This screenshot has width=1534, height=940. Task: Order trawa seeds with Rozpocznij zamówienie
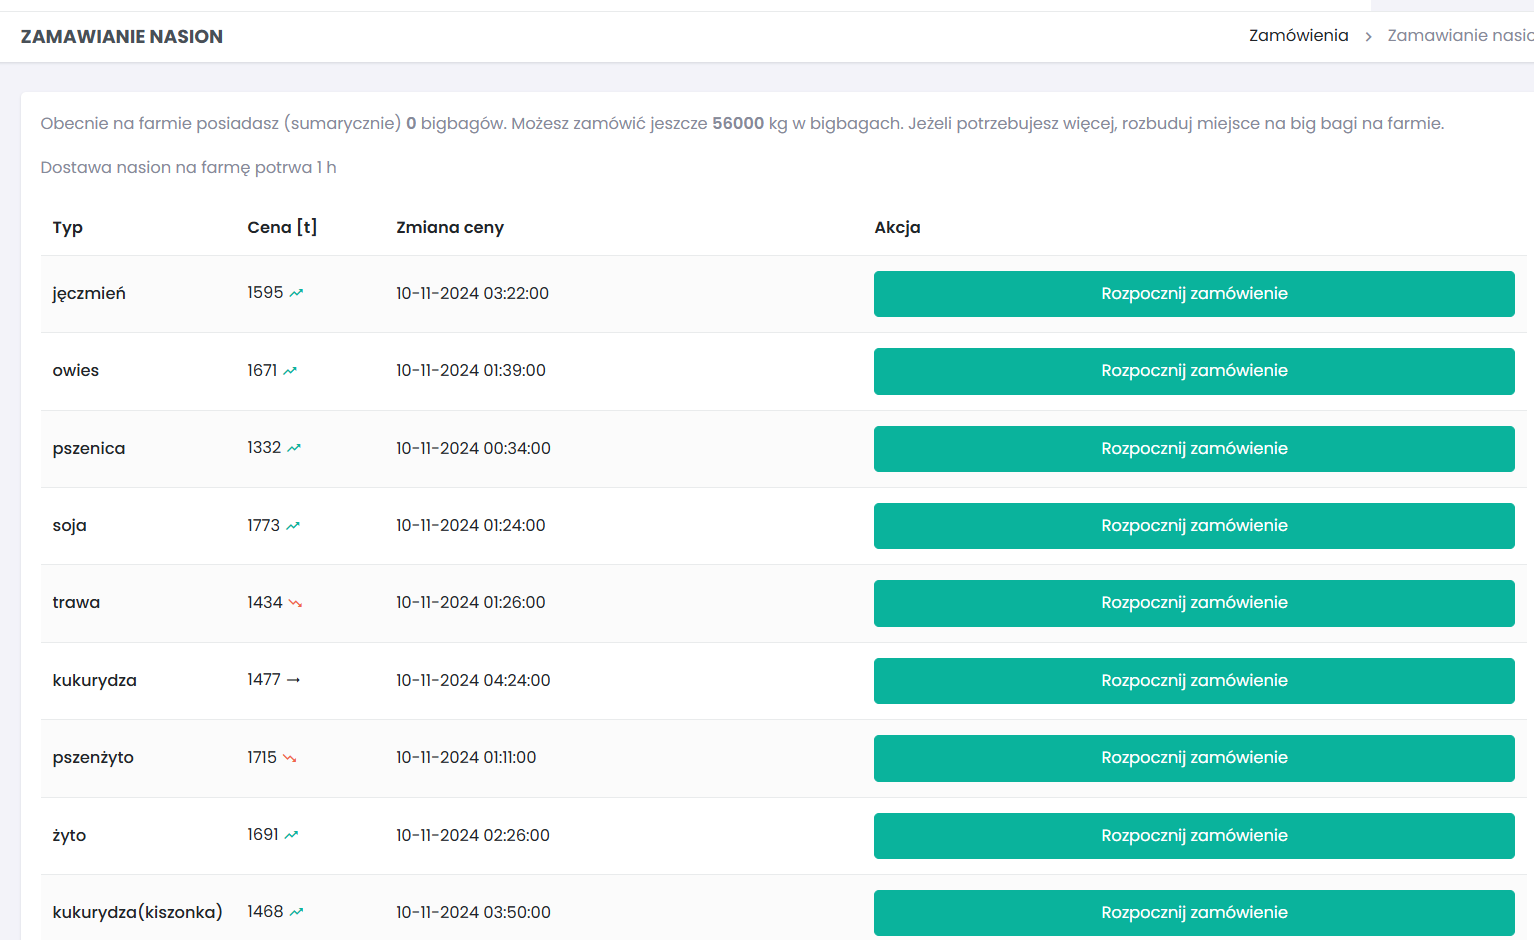tap(1194, 603)
